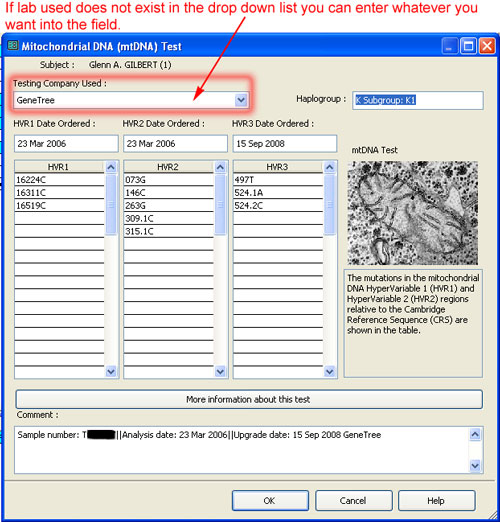This screenshot has height=522, width=500.
Task: Select the 524.1A cell in HVR3
Action: pos(278,193)
